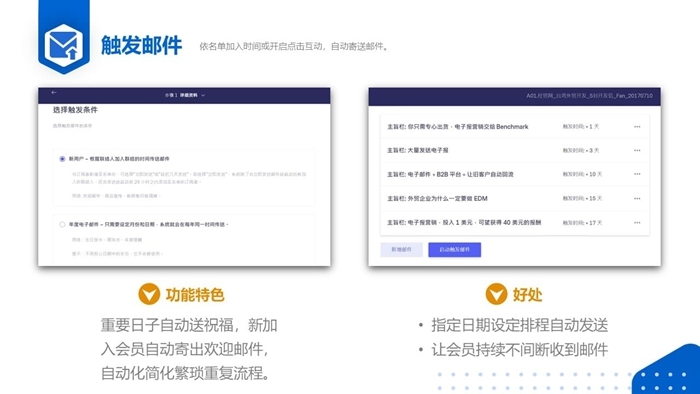The height and width of the screenshot is (394, 700).
Task: Click the subtitle 依名单加入时间或开启点击互动
Action: coord(294,46)
